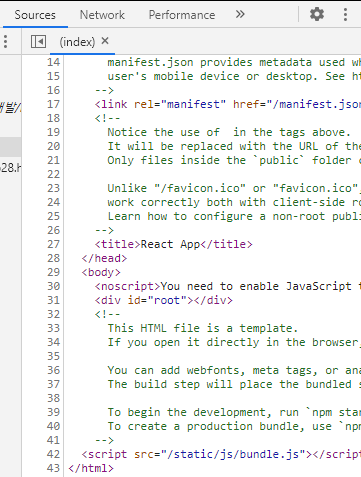Click line number 43 in gutter
Viewport: 361px width, 477px height.
click(x=53, y=468)
